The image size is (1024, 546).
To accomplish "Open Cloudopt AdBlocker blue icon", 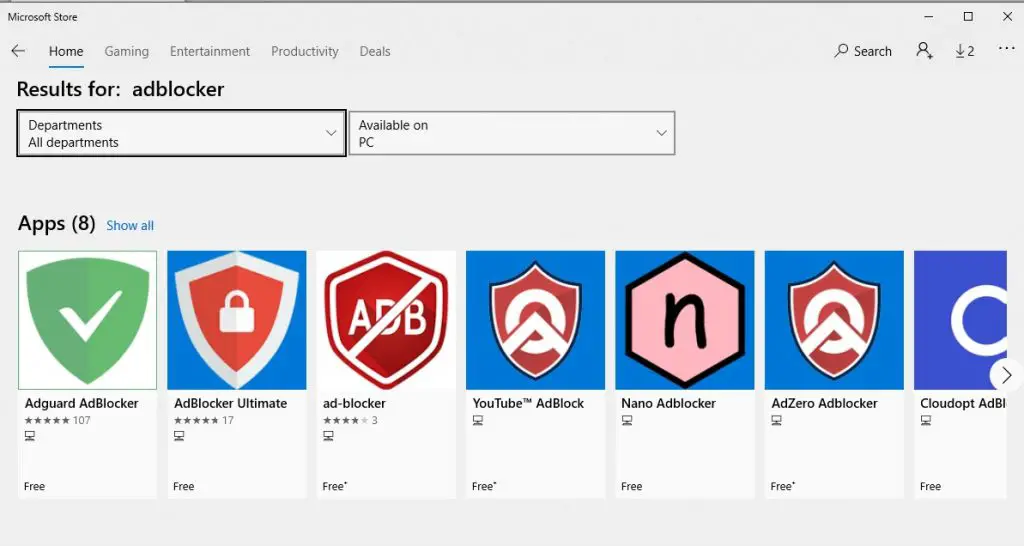I will (960, 320).
